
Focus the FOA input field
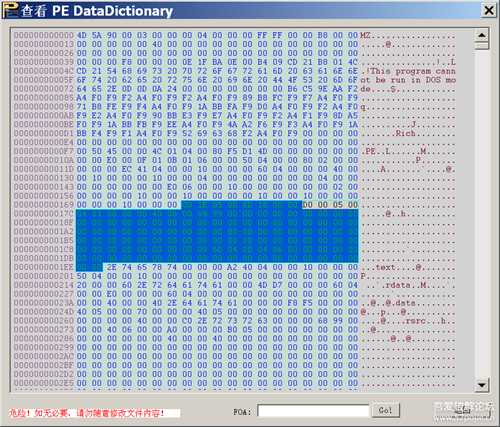tap(313, 411)
